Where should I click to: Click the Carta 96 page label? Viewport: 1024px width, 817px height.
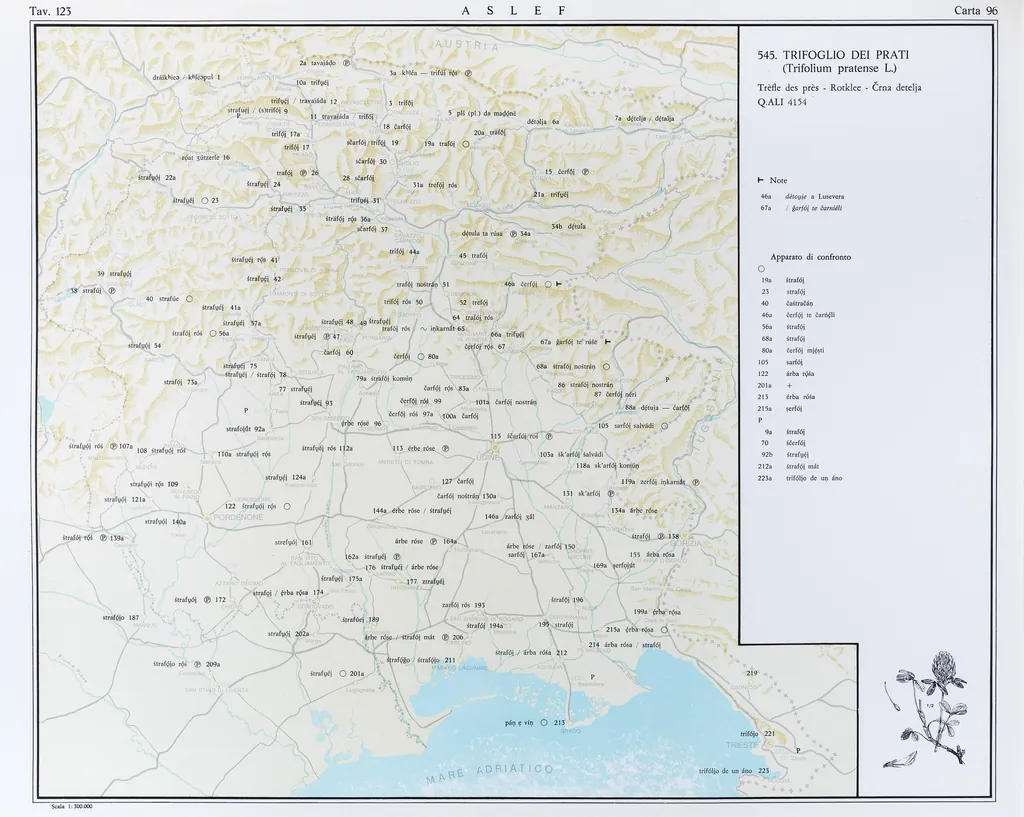pos(976,11)
